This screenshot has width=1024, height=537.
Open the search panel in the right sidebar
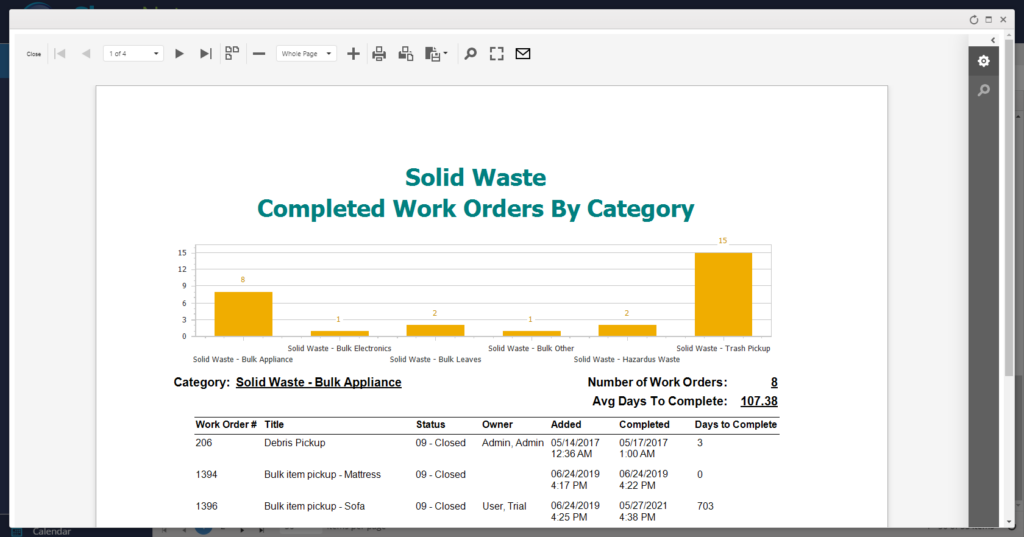tap(984, 90)
